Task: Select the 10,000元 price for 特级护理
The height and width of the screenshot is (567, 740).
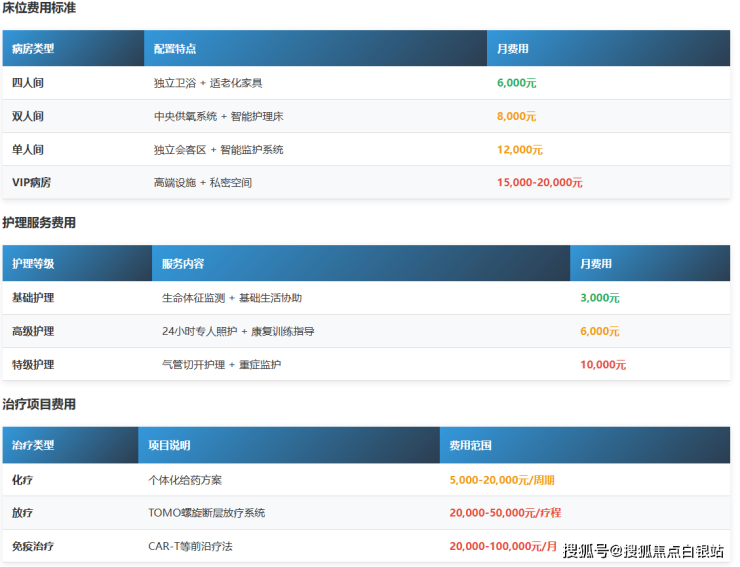Action: (603, 365)
